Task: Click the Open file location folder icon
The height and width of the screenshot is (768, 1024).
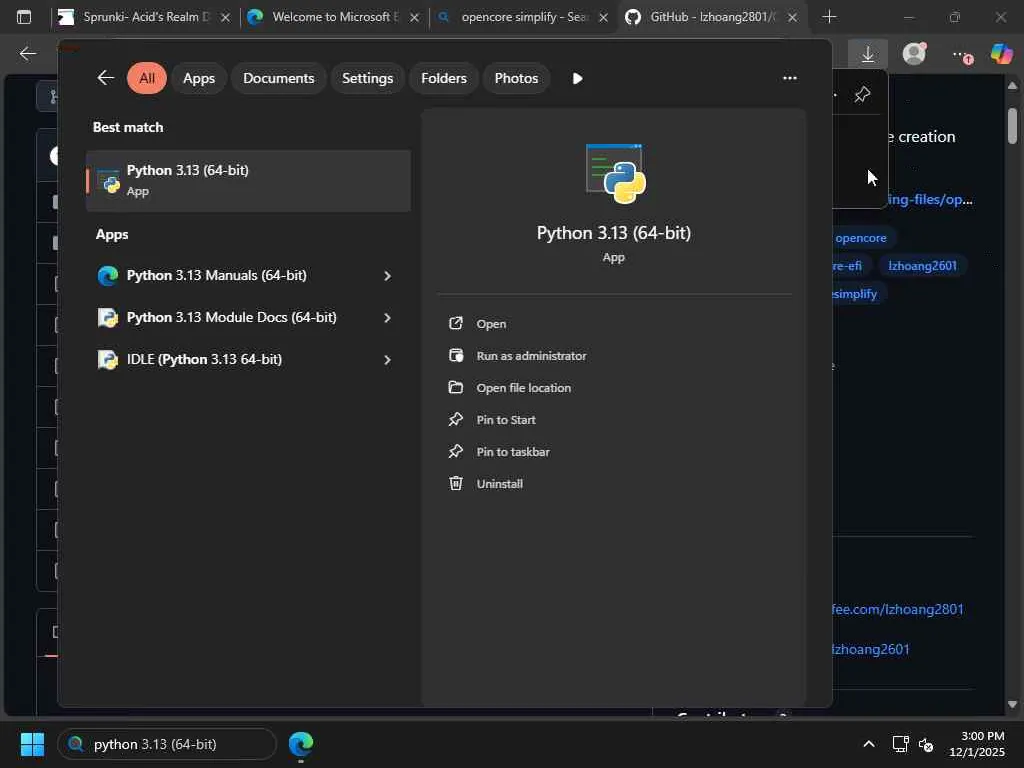Action: coord(456,387)
